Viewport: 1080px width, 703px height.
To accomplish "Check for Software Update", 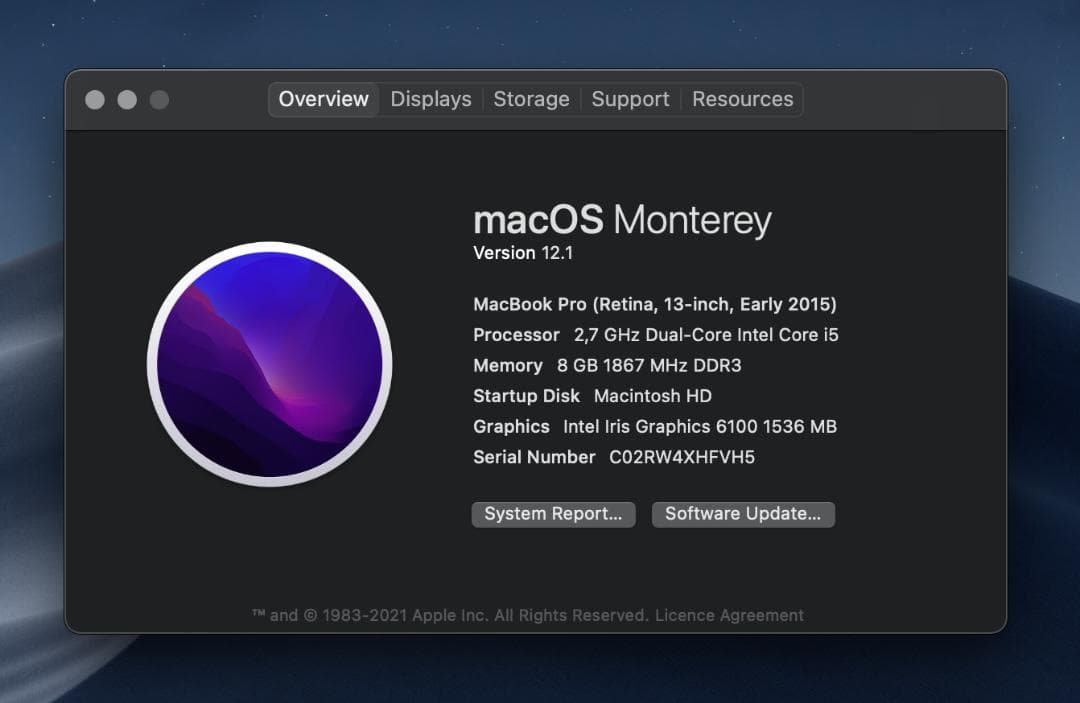I will click(x=743, y=514).
